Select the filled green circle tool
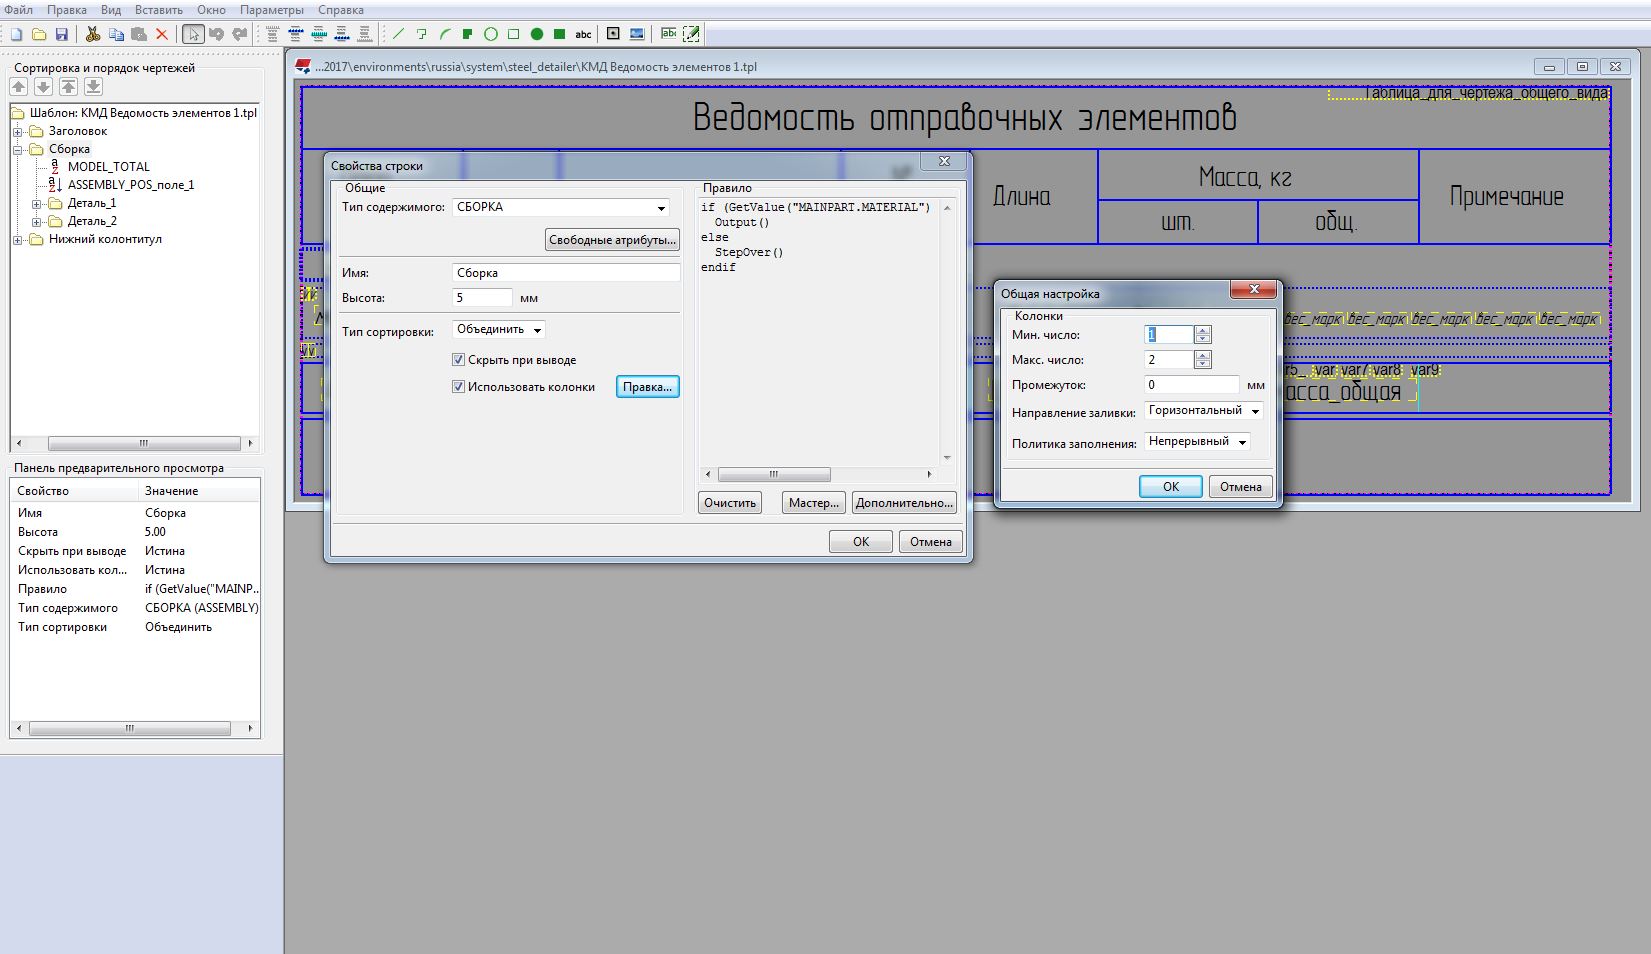The height and width of the screenshot is (954, 1651). [537, 34]
